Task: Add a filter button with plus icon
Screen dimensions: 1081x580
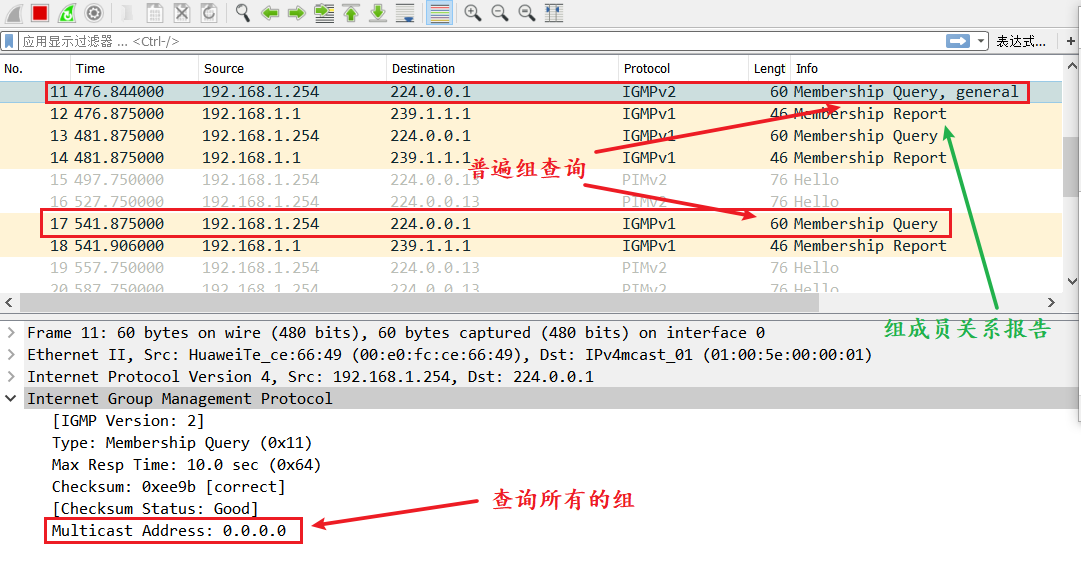Action: click(x=1071, y=41)
